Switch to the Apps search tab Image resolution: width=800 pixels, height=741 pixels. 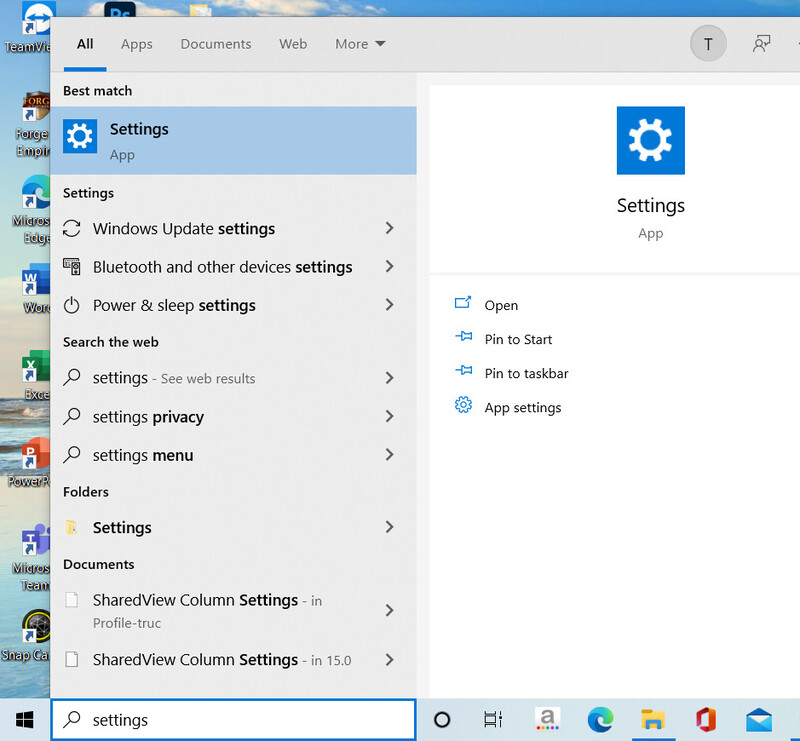tap(137, 44)
